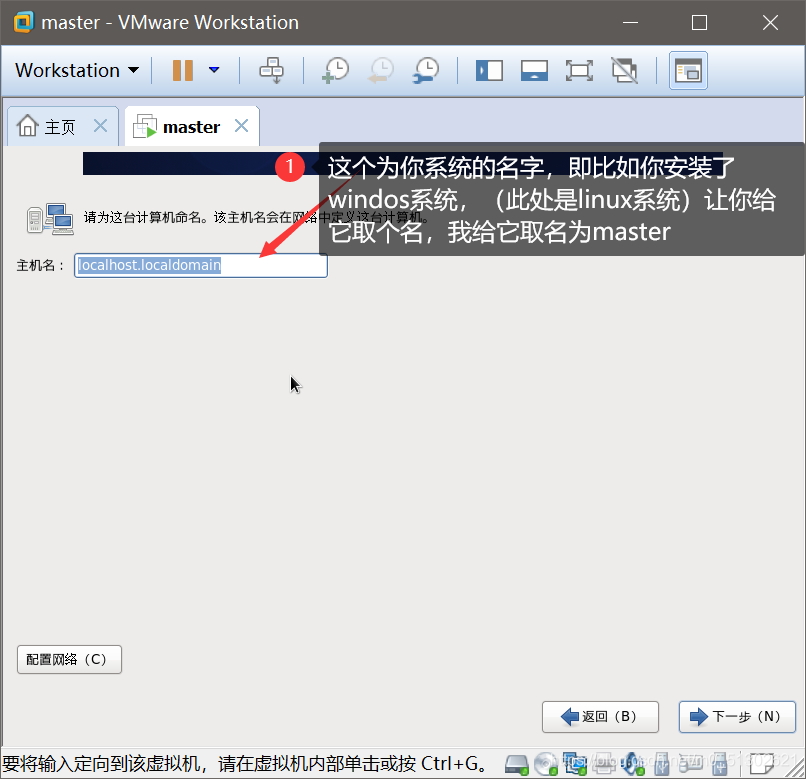Screen dimensions: 806x779
Task: Enter full screen mode
Action: click(x=579, y=70)
